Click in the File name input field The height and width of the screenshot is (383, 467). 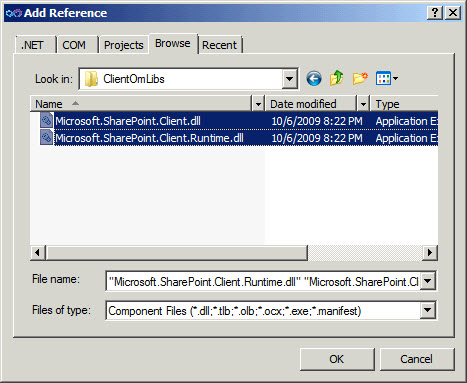(x=263, y=282)
